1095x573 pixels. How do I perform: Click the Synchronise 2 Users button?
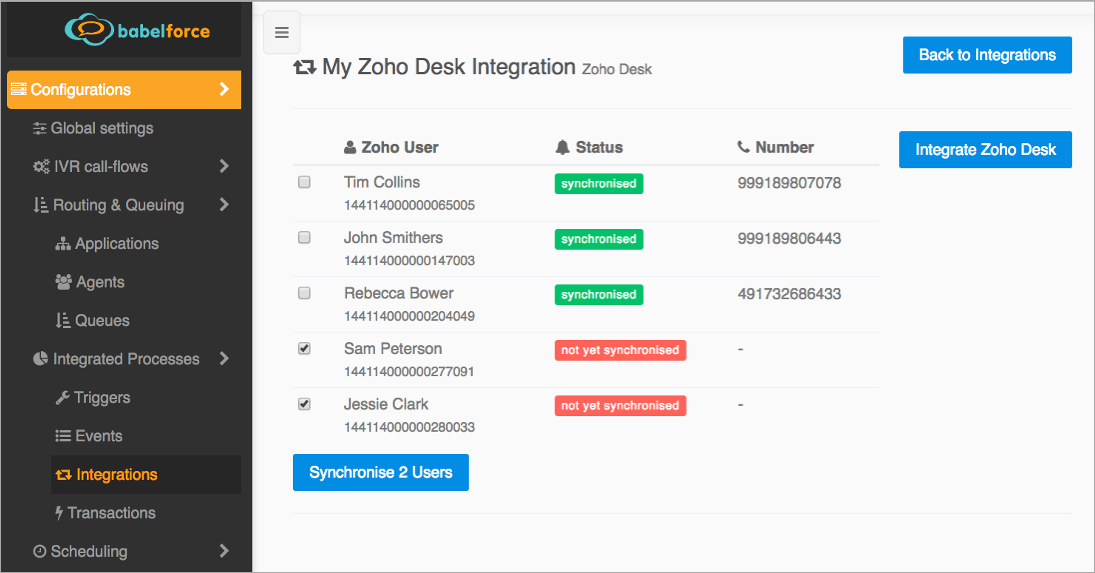[x=380, y=473]
